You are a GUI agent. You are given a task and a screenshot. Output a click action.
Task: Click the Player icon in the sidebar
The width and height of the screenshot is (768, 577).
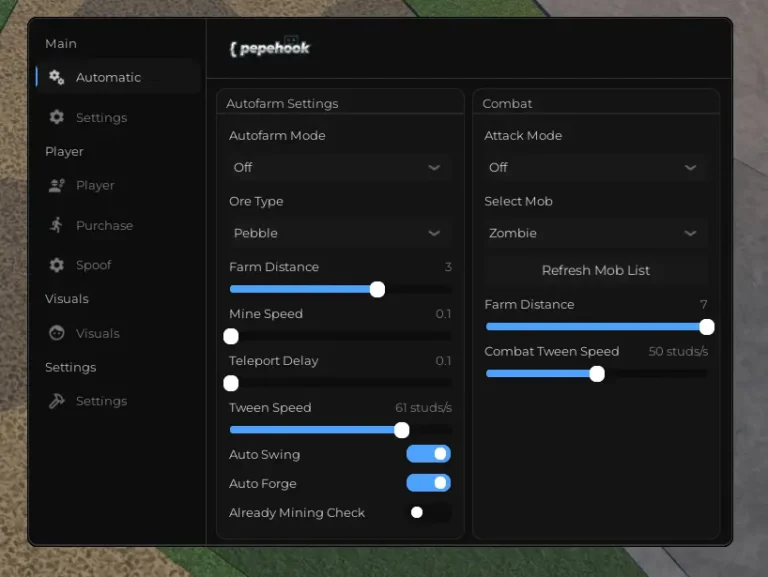(x=57, y=185)
